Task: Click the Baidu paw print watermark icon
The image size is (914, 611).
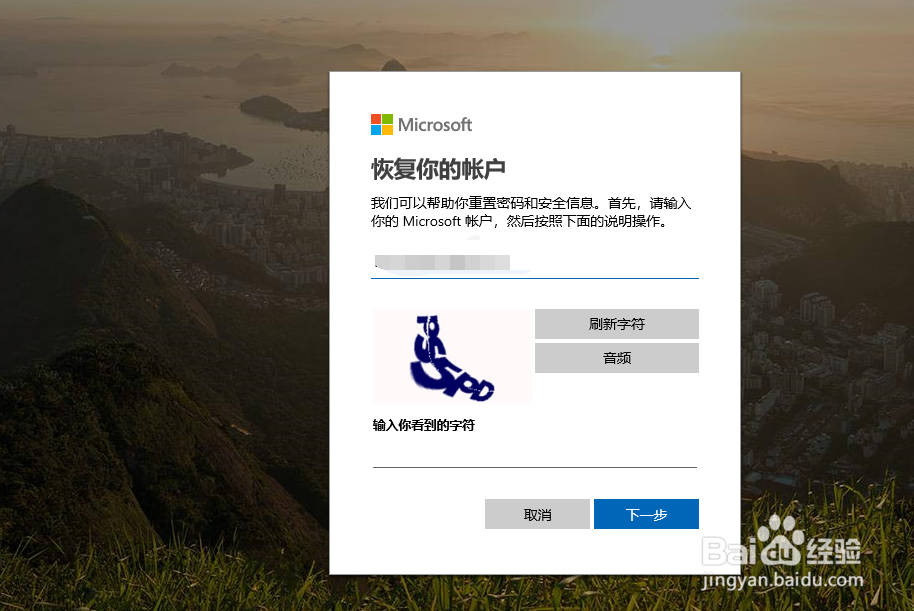Action: 781,542
